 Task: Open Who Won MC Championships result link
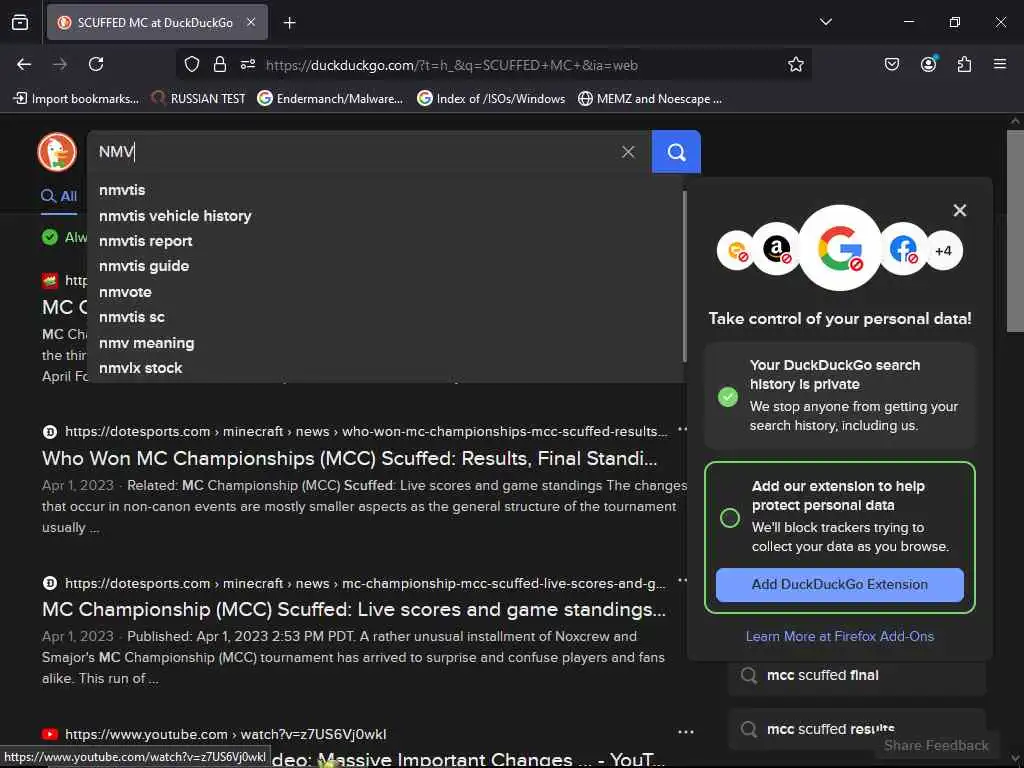349,458
